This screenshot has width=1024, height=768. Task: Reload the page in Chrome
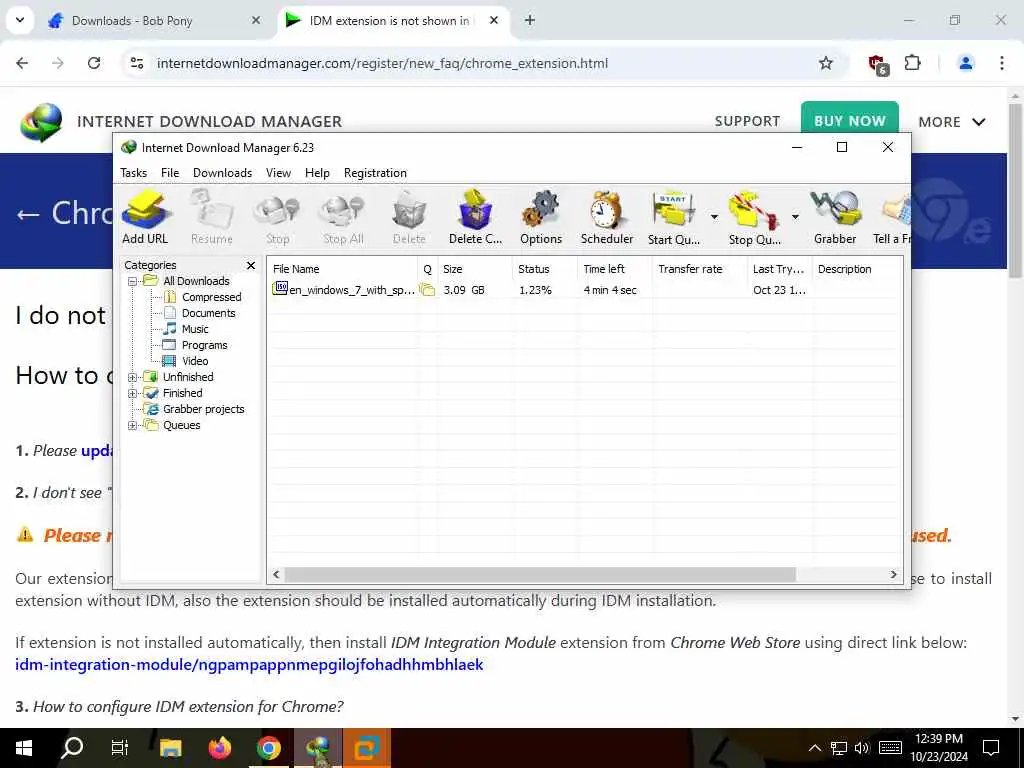pyautogui.click(x=94, y=63)
